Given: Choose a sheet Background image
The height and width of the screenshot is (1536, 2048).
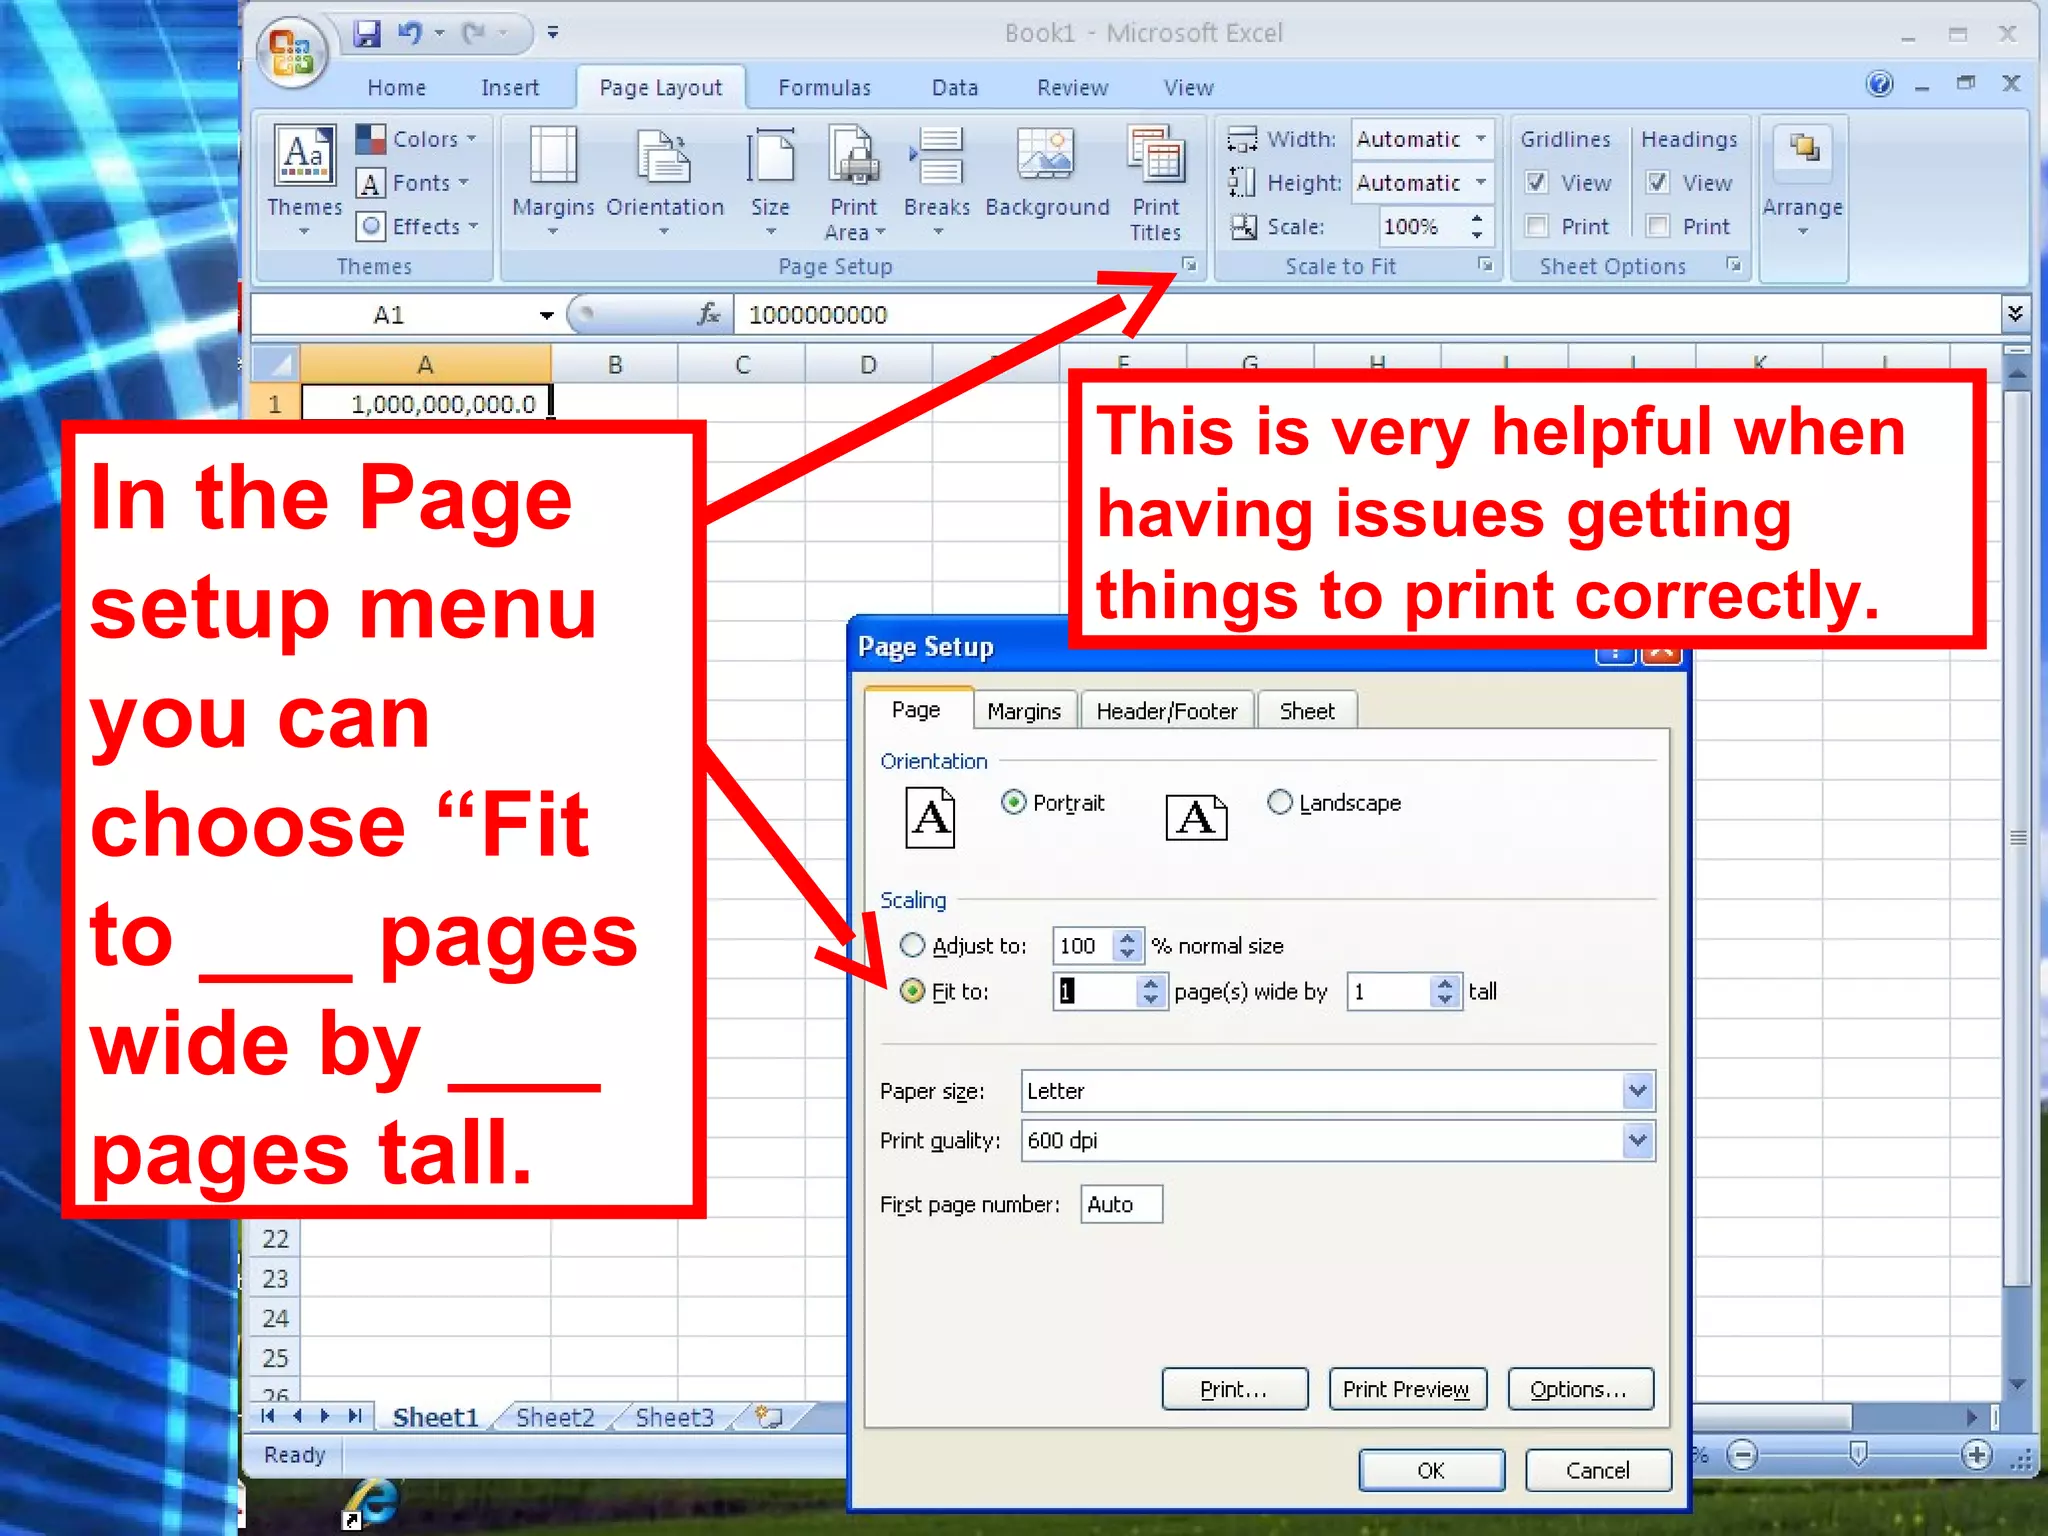Looking at the screenshot, I should pyautogui.click(x=1047, y=172).
